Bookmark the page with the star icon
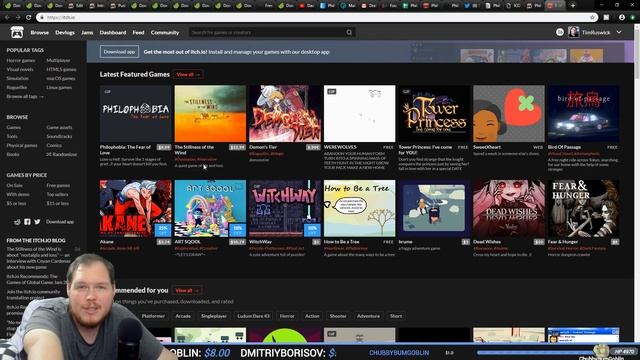Image resolution: width=640 pixels, height=360 pixels. pos(592,18)
